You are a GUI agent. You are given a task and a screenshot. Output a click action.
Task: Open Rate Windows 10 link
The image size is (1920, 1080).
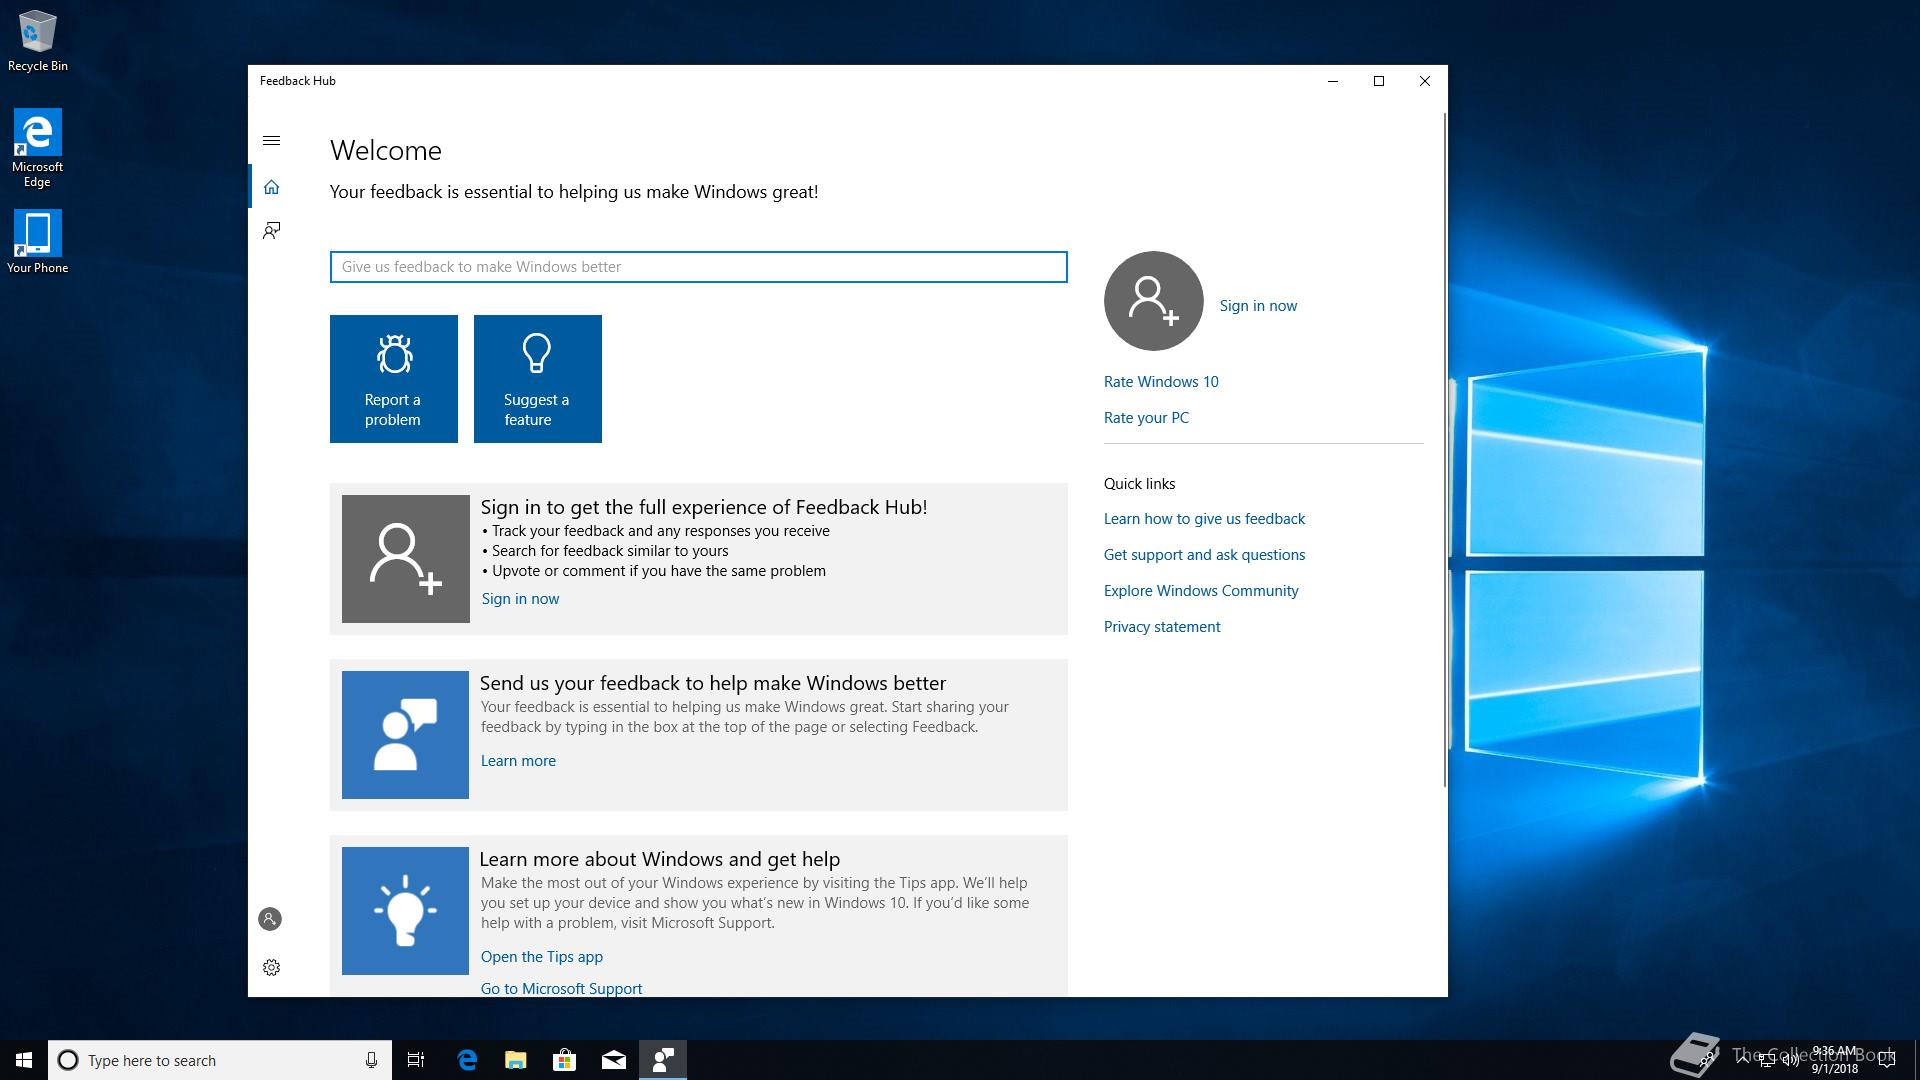(1161, 382)
